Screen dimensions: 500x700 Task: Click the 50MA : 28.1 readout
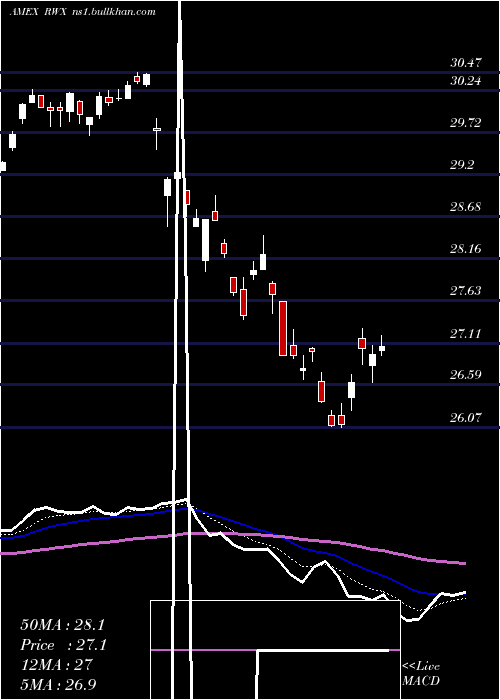coord(62,625)
